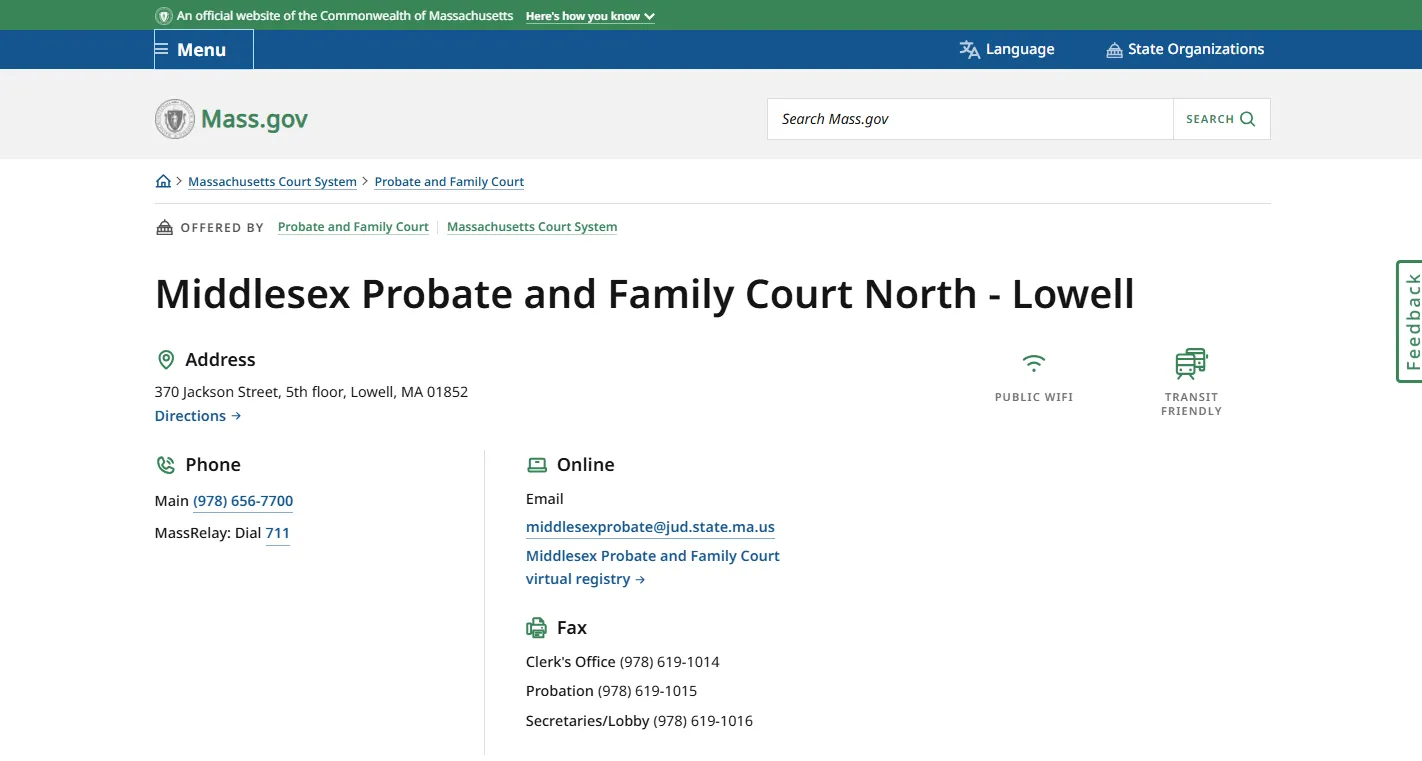Open Probate and Family Court breadcrumb link

pyautogui.click(x=449, y=182)
